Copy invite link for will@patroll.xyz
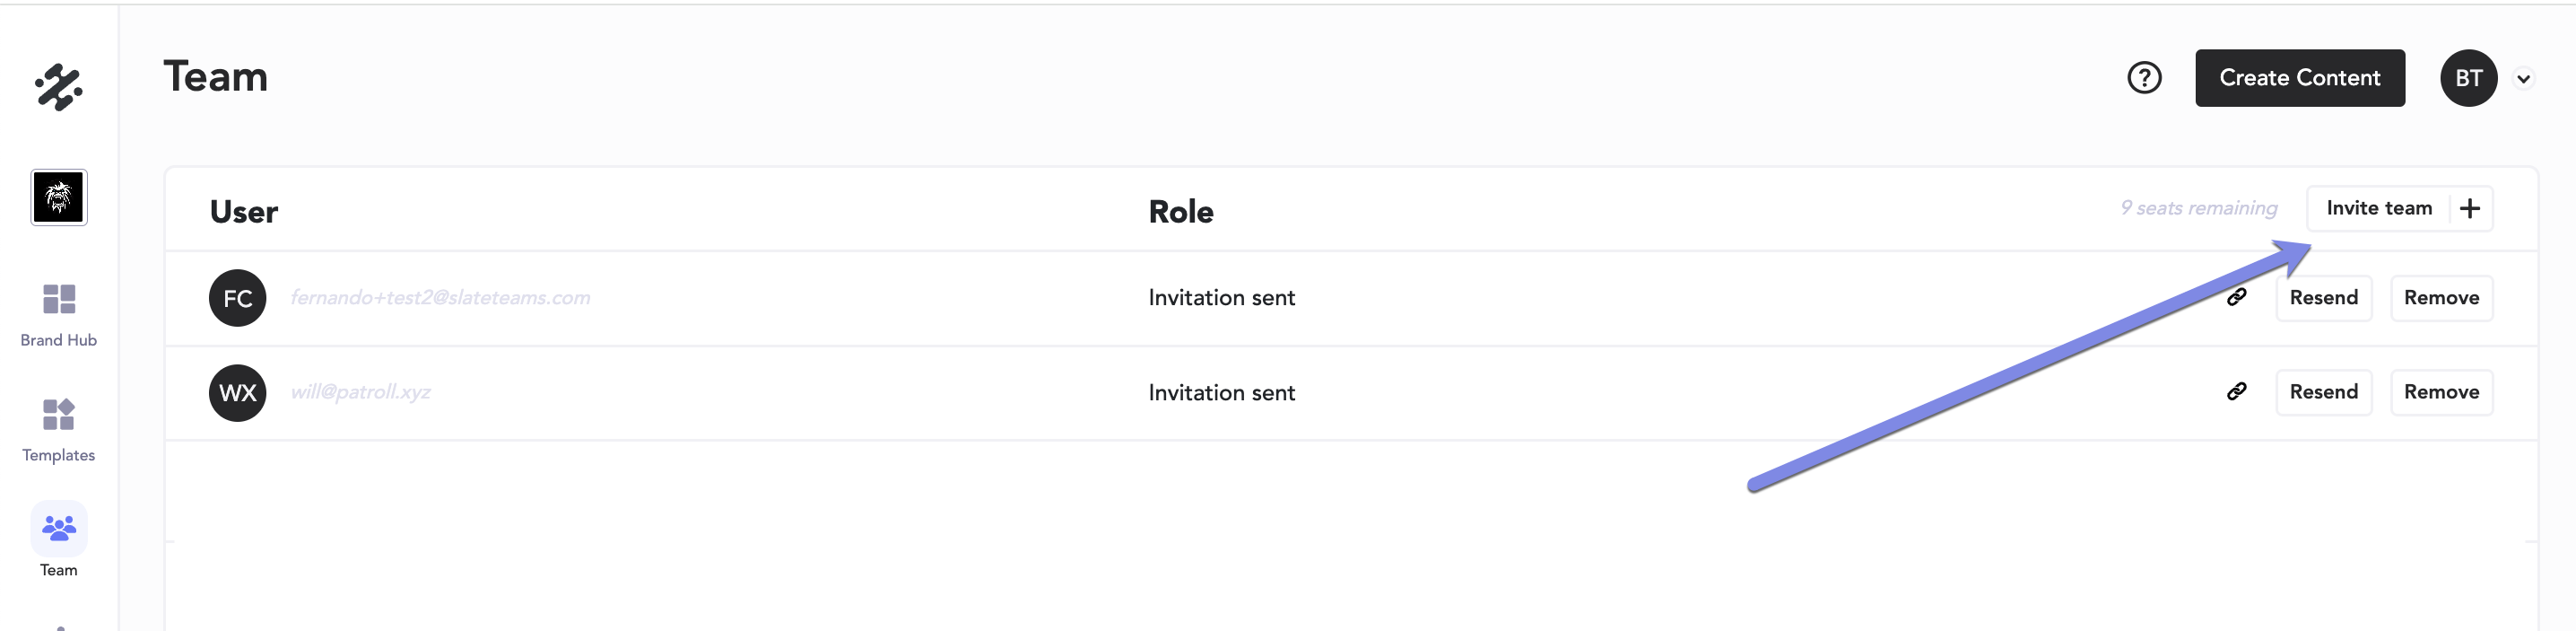2576x631 pixels. pos(2237,392)
